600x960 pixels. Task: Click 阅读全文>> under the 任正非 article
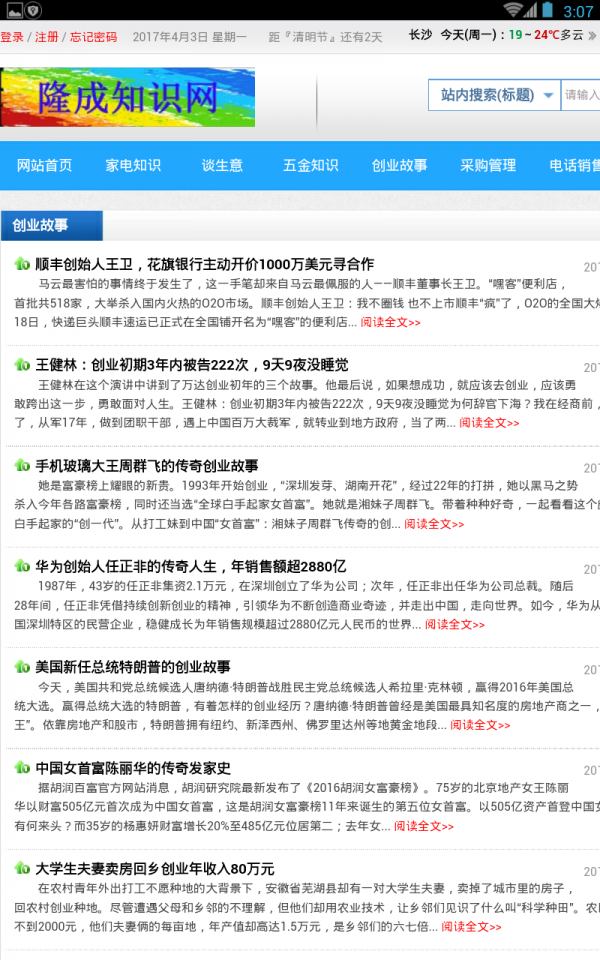(x=455, y=624)
